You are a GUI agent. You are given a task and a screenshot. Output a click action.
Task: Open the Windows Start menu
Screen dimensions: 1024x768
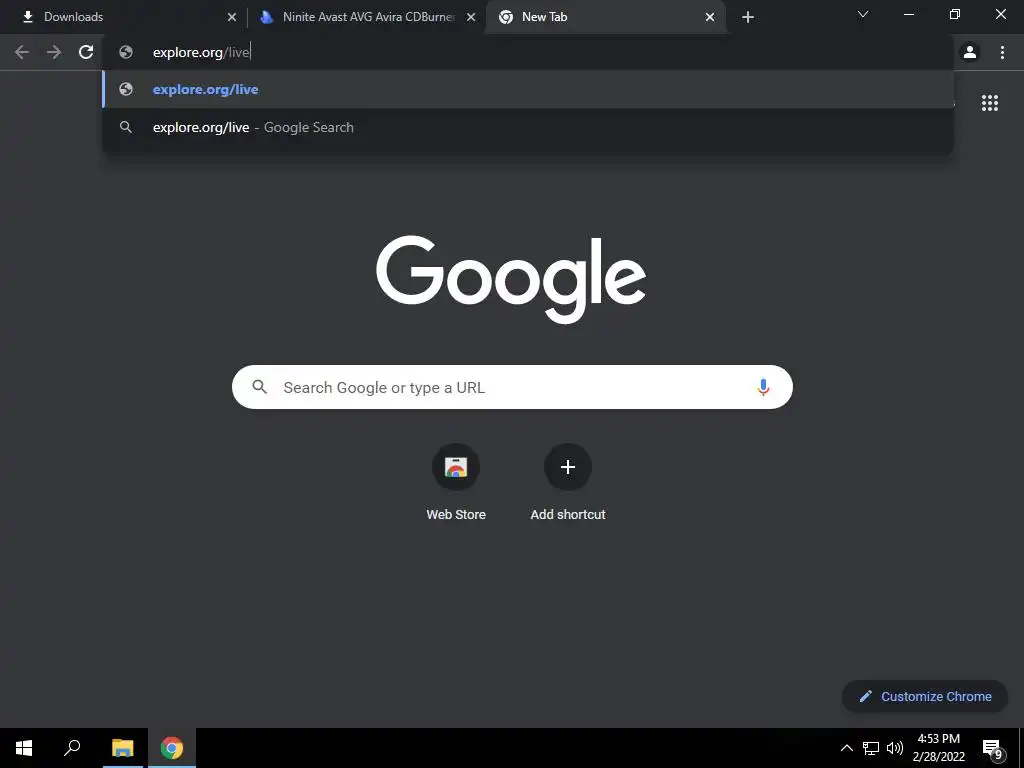[24, 748]
